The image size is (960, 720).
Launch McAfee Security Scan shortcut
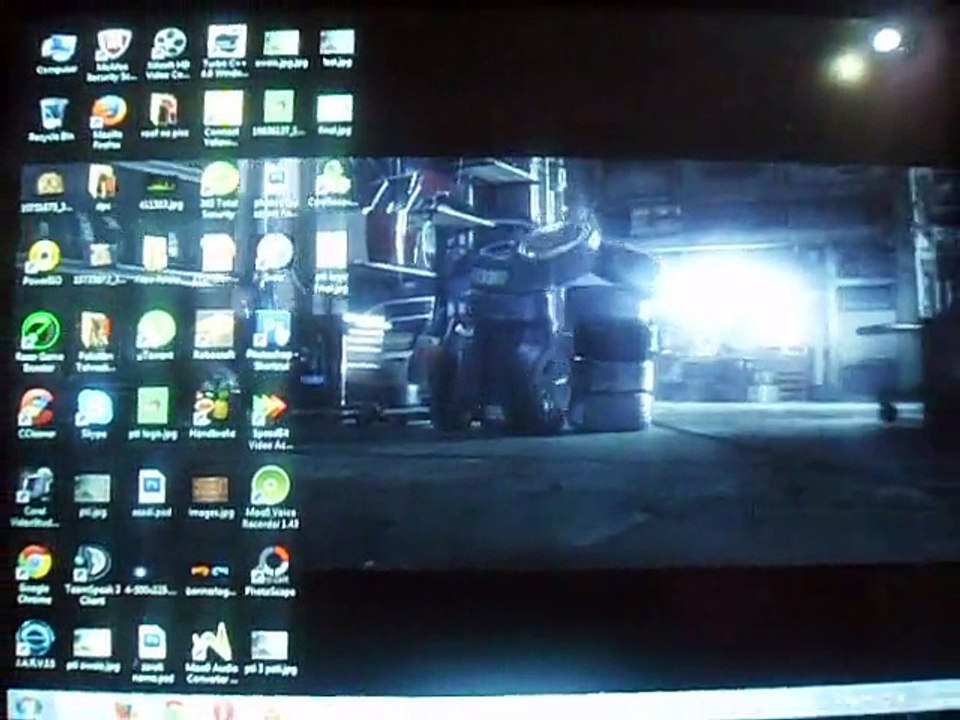click(x=111, y=54)
